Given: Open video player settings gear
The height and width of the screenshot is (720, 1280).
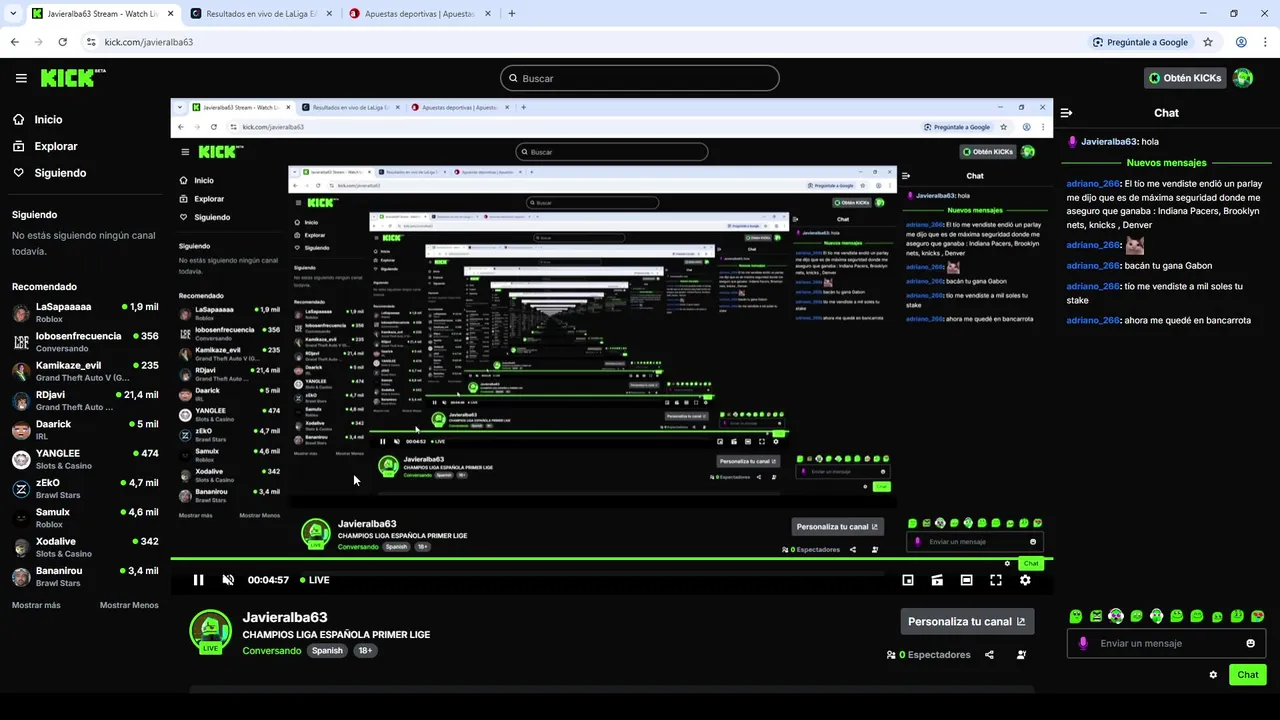Looking at the screenshot, I should click(1025, 580).
